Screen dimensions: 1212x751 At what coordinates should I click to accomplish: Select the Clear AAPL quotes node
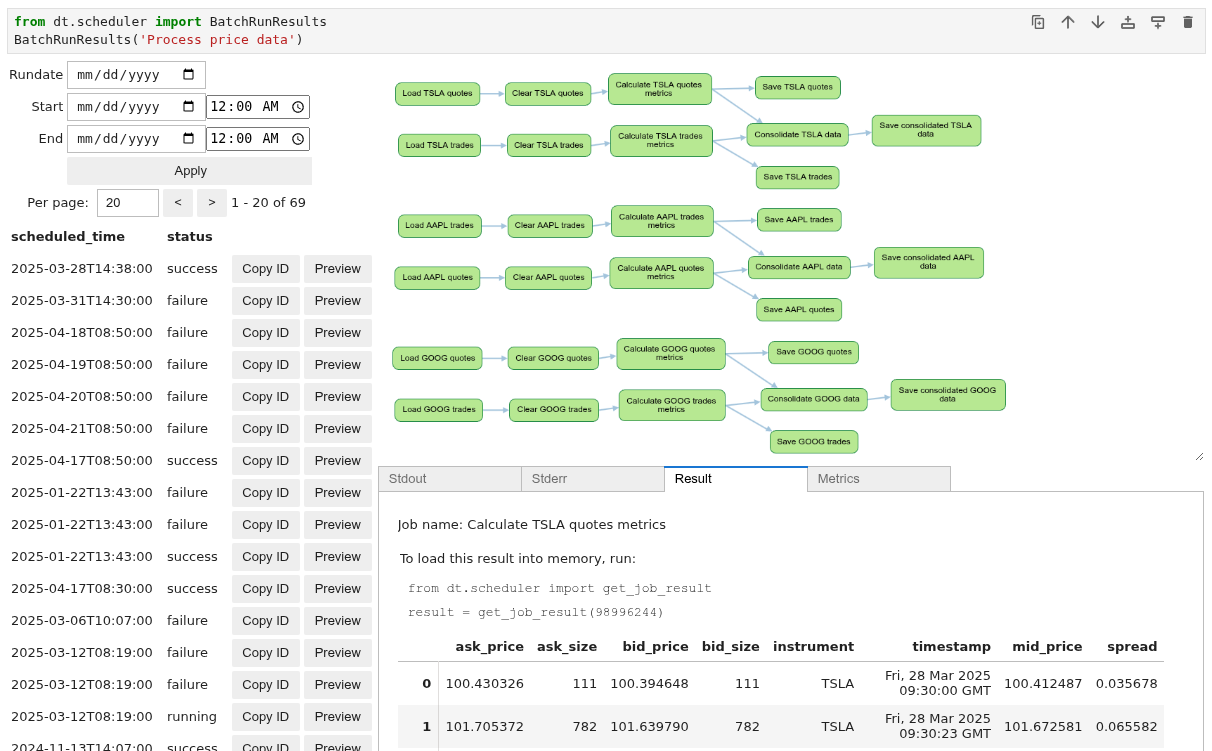click(548, 278)
